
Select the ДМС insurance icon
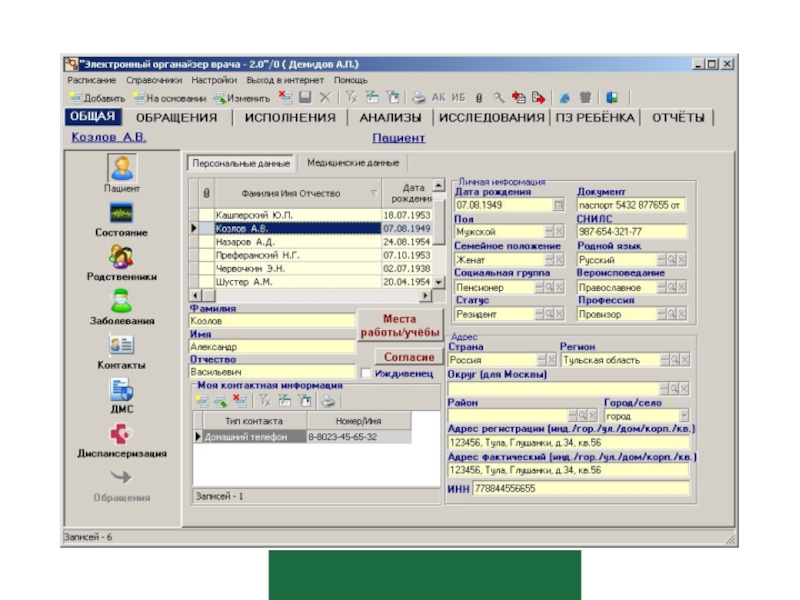(x=121, y=390)
